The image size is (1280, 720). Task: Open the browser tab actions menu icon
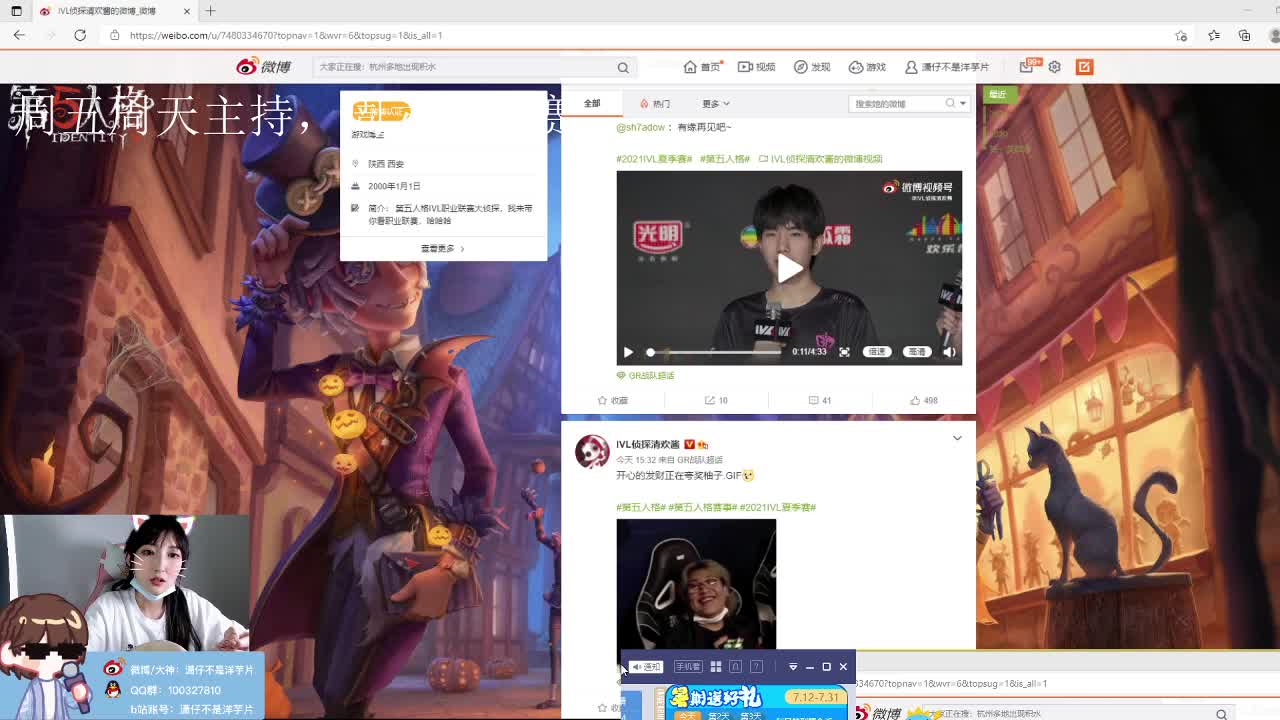[x=16, y=11]
